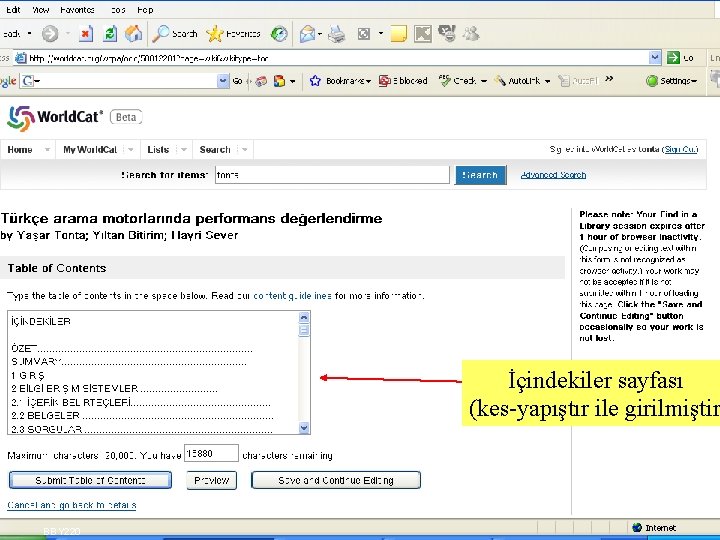Click the AutoLink toolbar button
Screen dimensions: 720x540
pos(518,81)
